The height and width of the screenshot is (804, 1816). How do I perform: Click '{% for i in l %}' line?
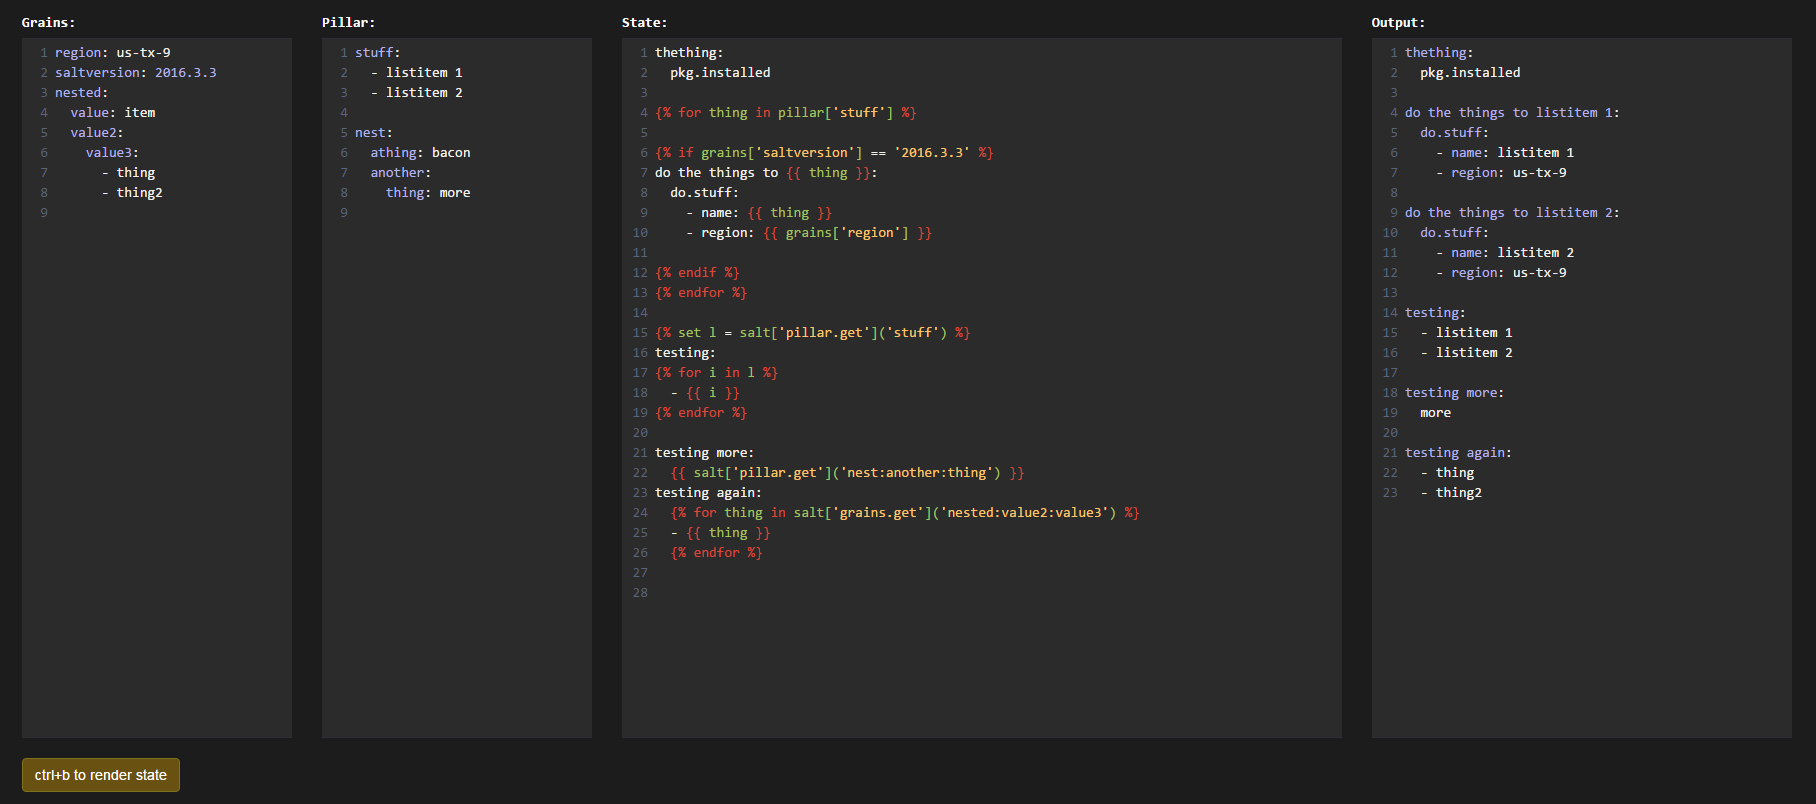[x=716, y=373]
